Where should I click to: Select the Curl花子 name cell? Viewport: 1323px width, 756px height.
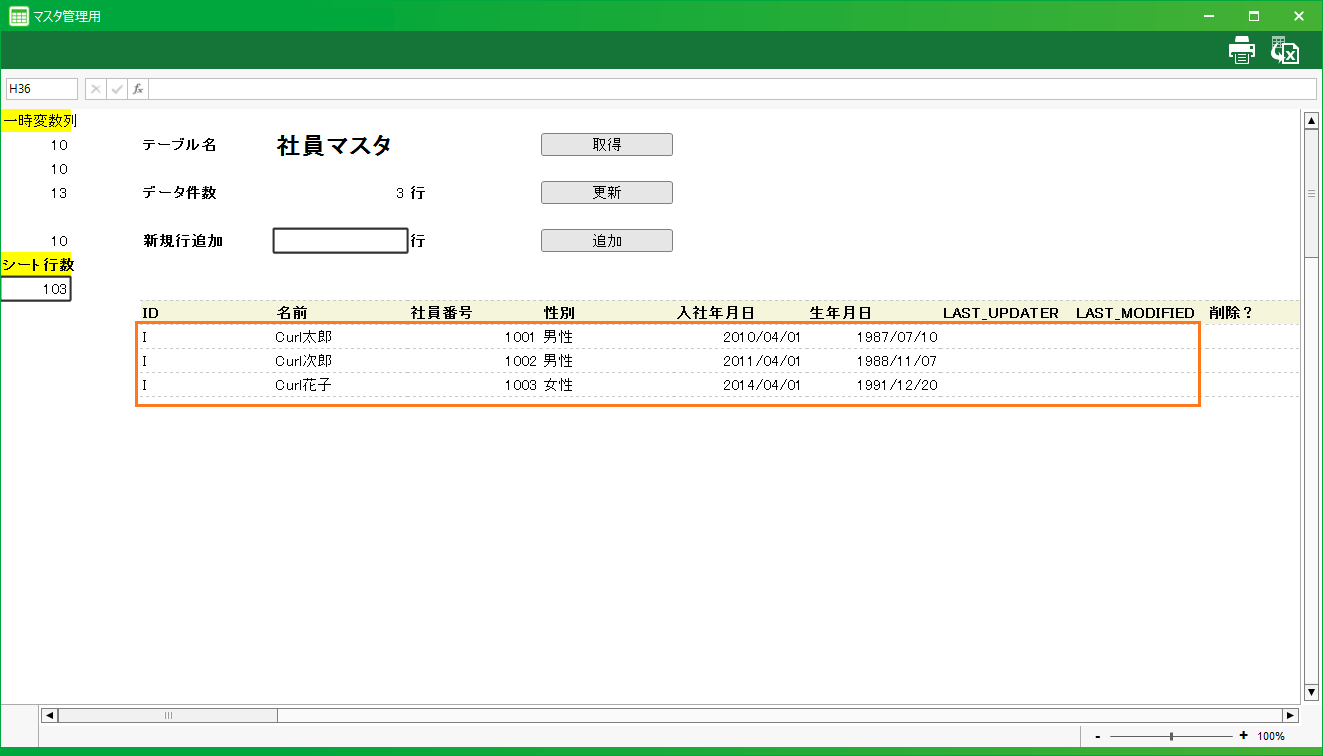click(x=303, y=385)
